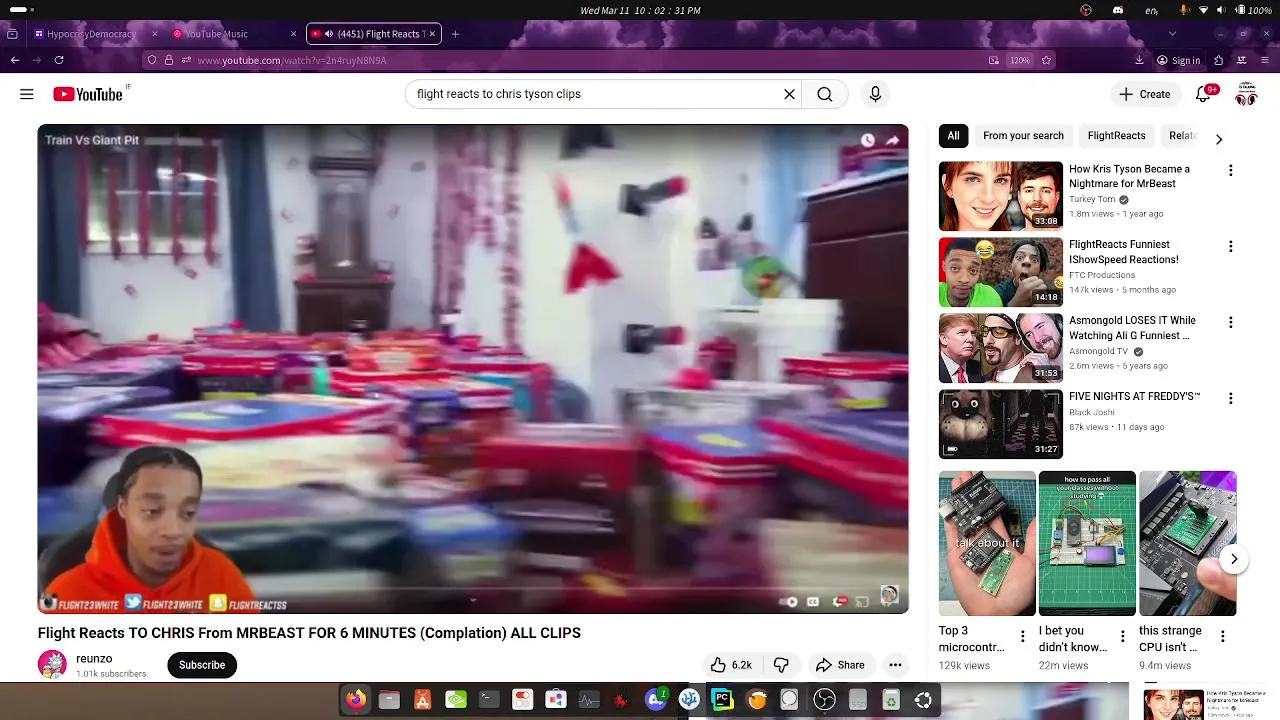Reload the page in browser
This screenshot has width=1280, height=720.
(59, 60)
